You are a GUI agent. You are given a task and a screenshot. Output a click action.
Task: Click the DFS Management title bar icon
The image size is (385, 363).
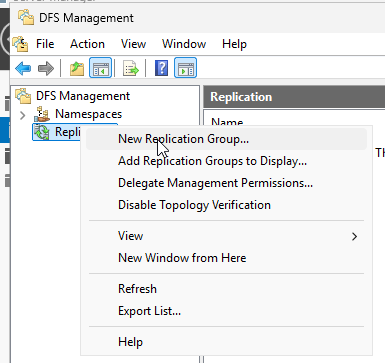tap(26, 17)
